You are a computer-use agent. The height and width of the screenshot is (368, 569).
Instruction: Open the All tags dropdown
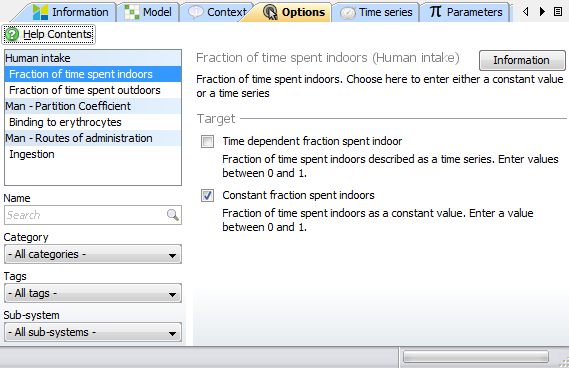point(93,293)
